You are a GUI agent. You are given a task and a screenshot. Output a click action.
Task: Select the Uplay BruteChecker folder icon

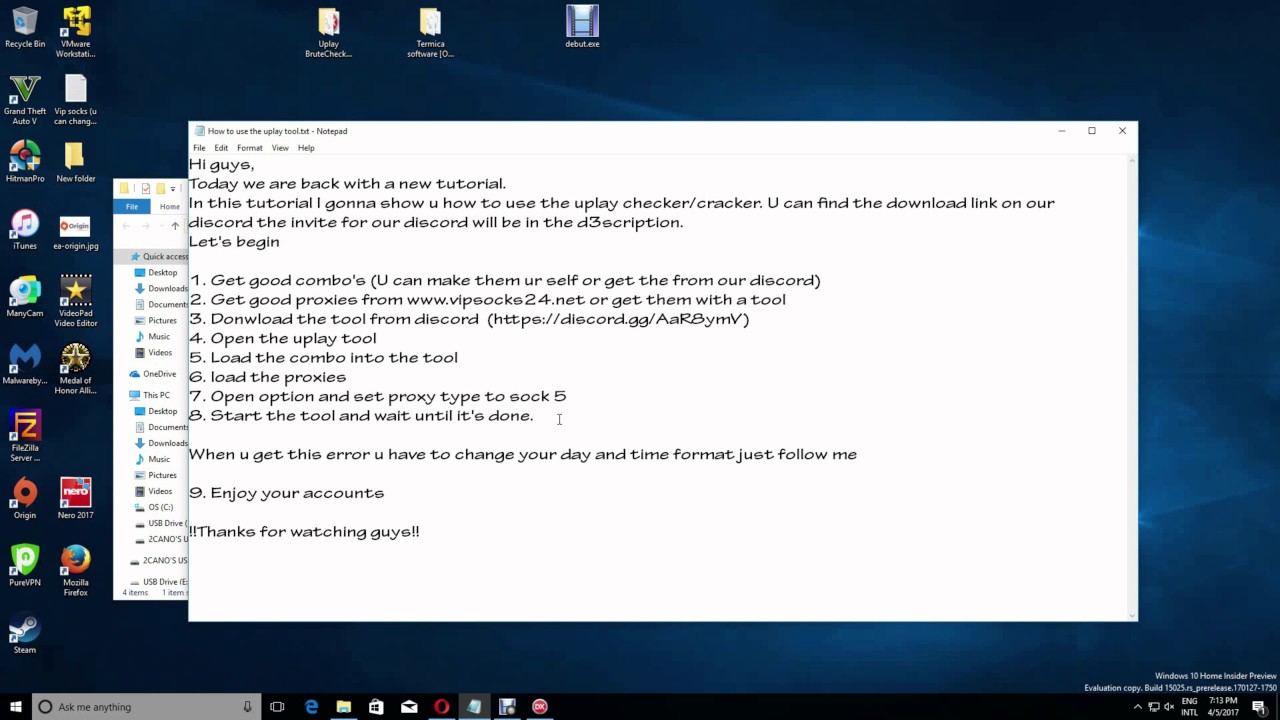(x=328, y=32)
